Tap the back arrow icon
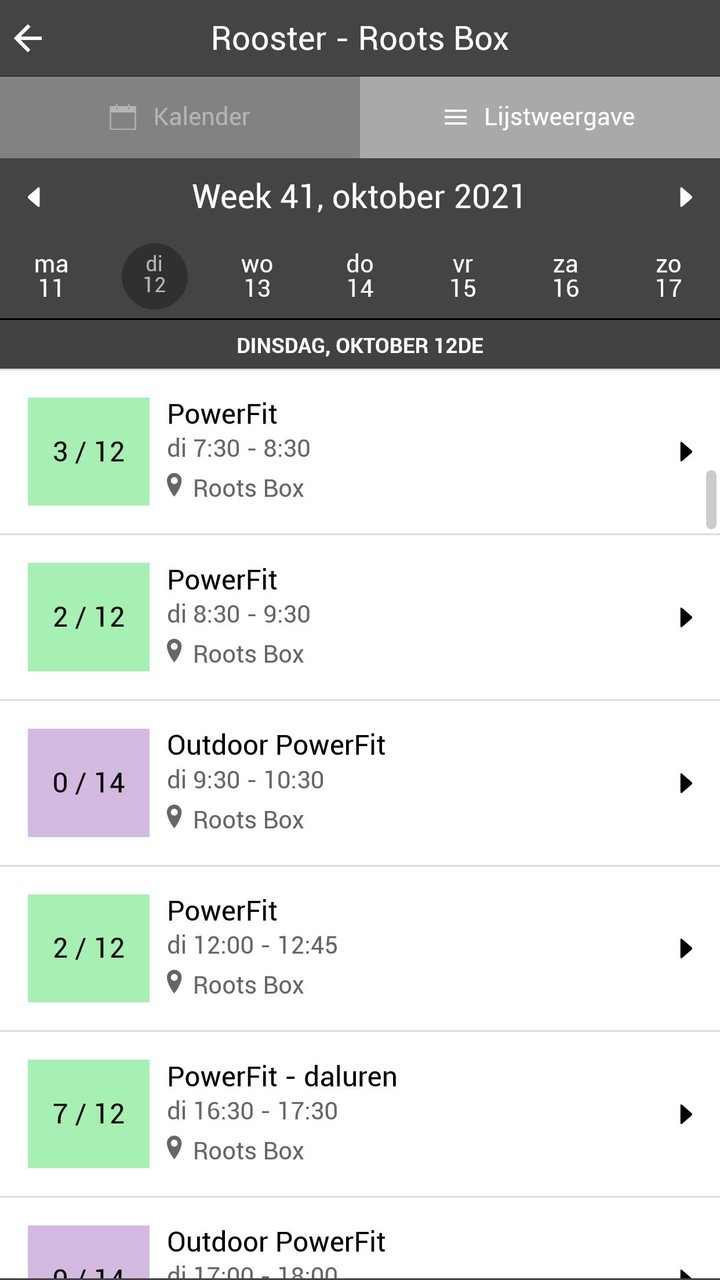 pos(28,39)
